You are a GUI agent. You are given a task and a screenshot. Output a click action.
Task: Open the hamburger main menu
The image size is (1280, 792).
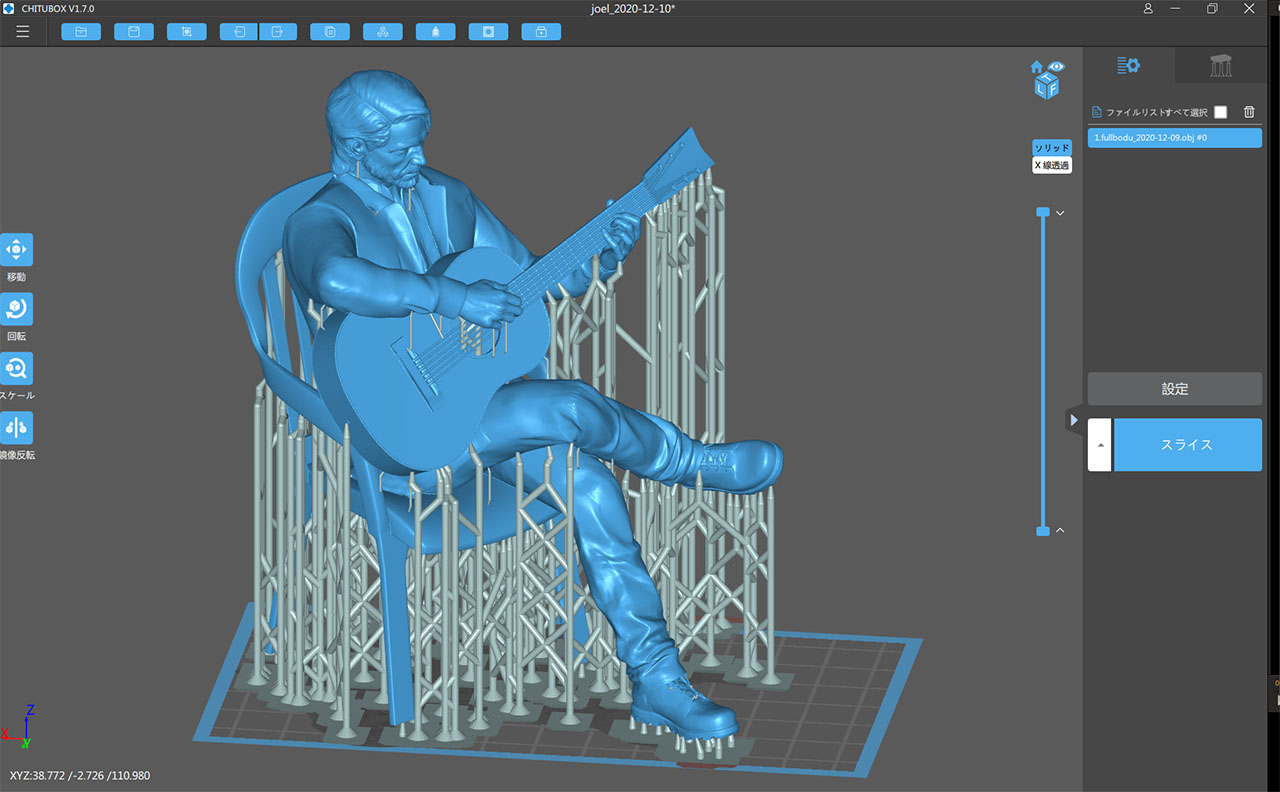coord(22,31)
